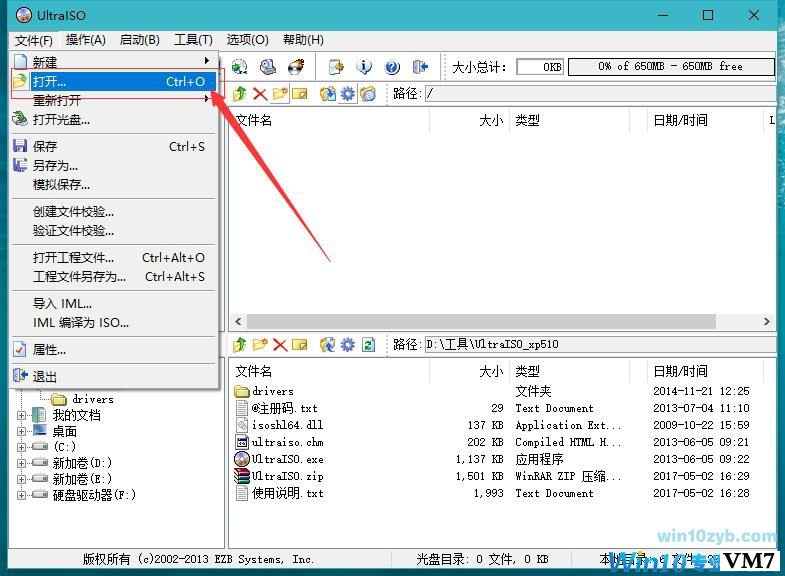Click the local path field D:\工具\UltraISO_xp510
This screenshot has width=785, height=576.
601,344
